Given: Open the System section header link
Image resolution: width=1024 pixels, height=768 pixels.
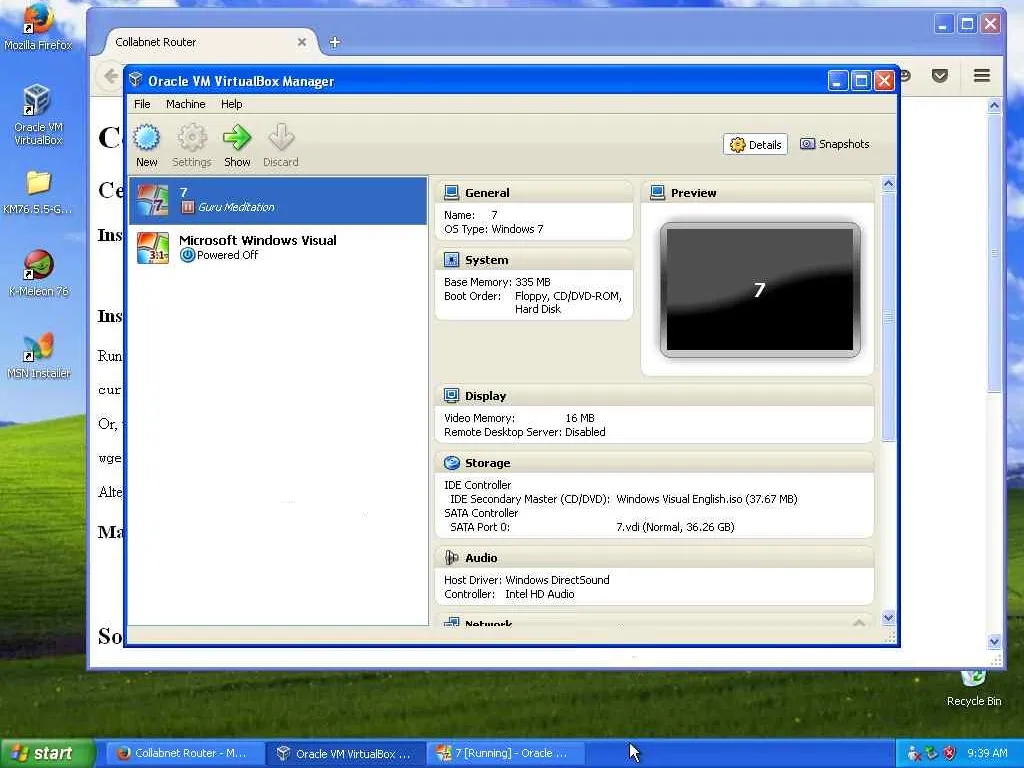Looking at the screenshot, I should coord(487,260).
